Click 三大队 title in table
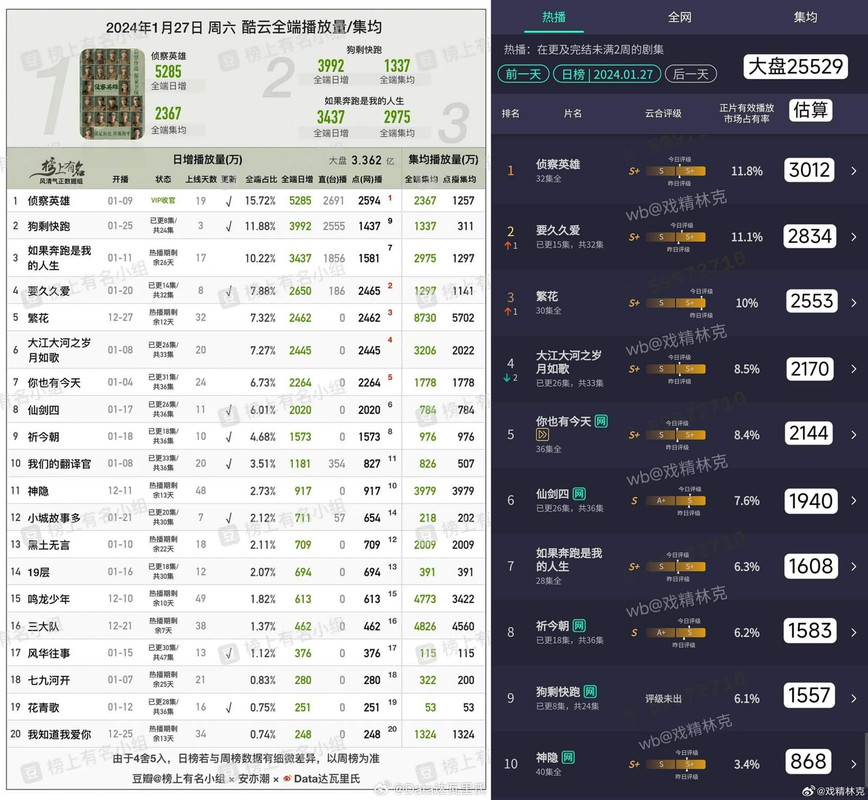Viewport: 868px width, 800px height. [x=43, y=627]
